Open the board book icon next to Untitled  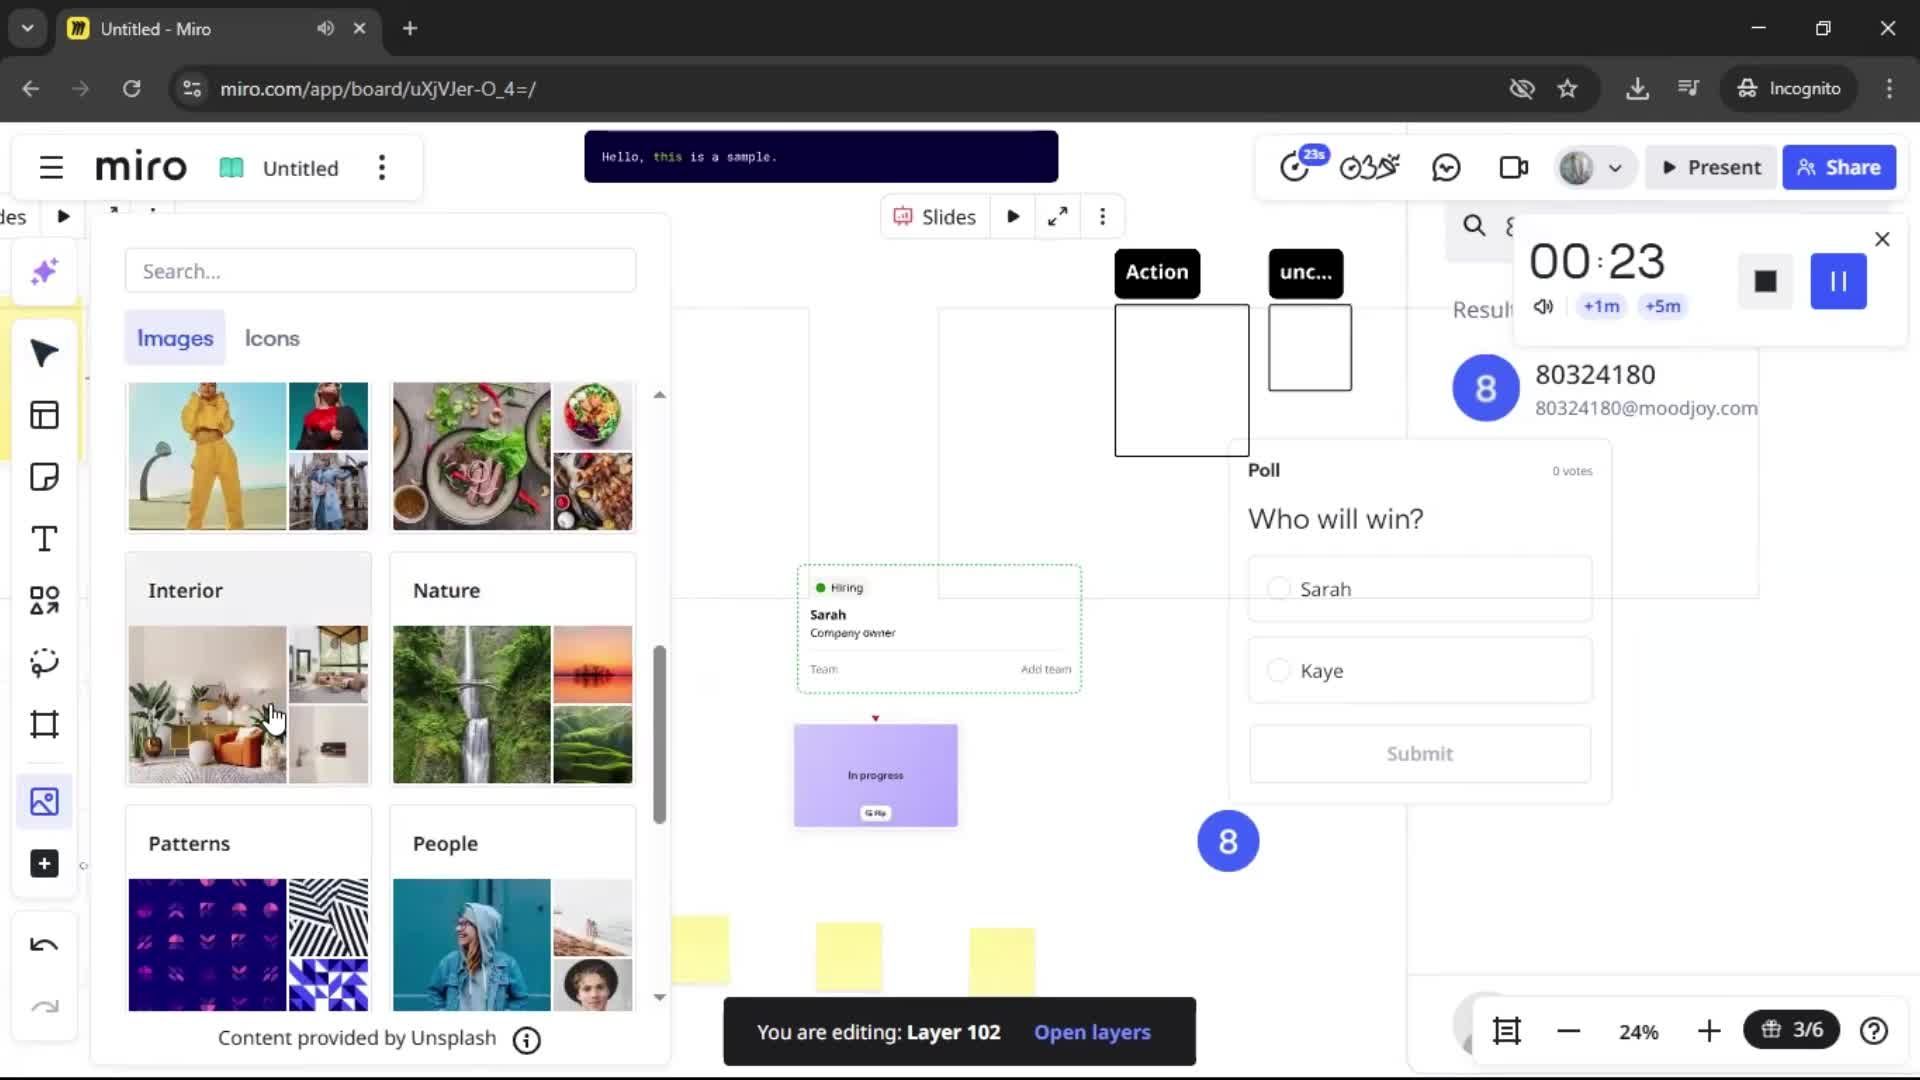point(231,168)
